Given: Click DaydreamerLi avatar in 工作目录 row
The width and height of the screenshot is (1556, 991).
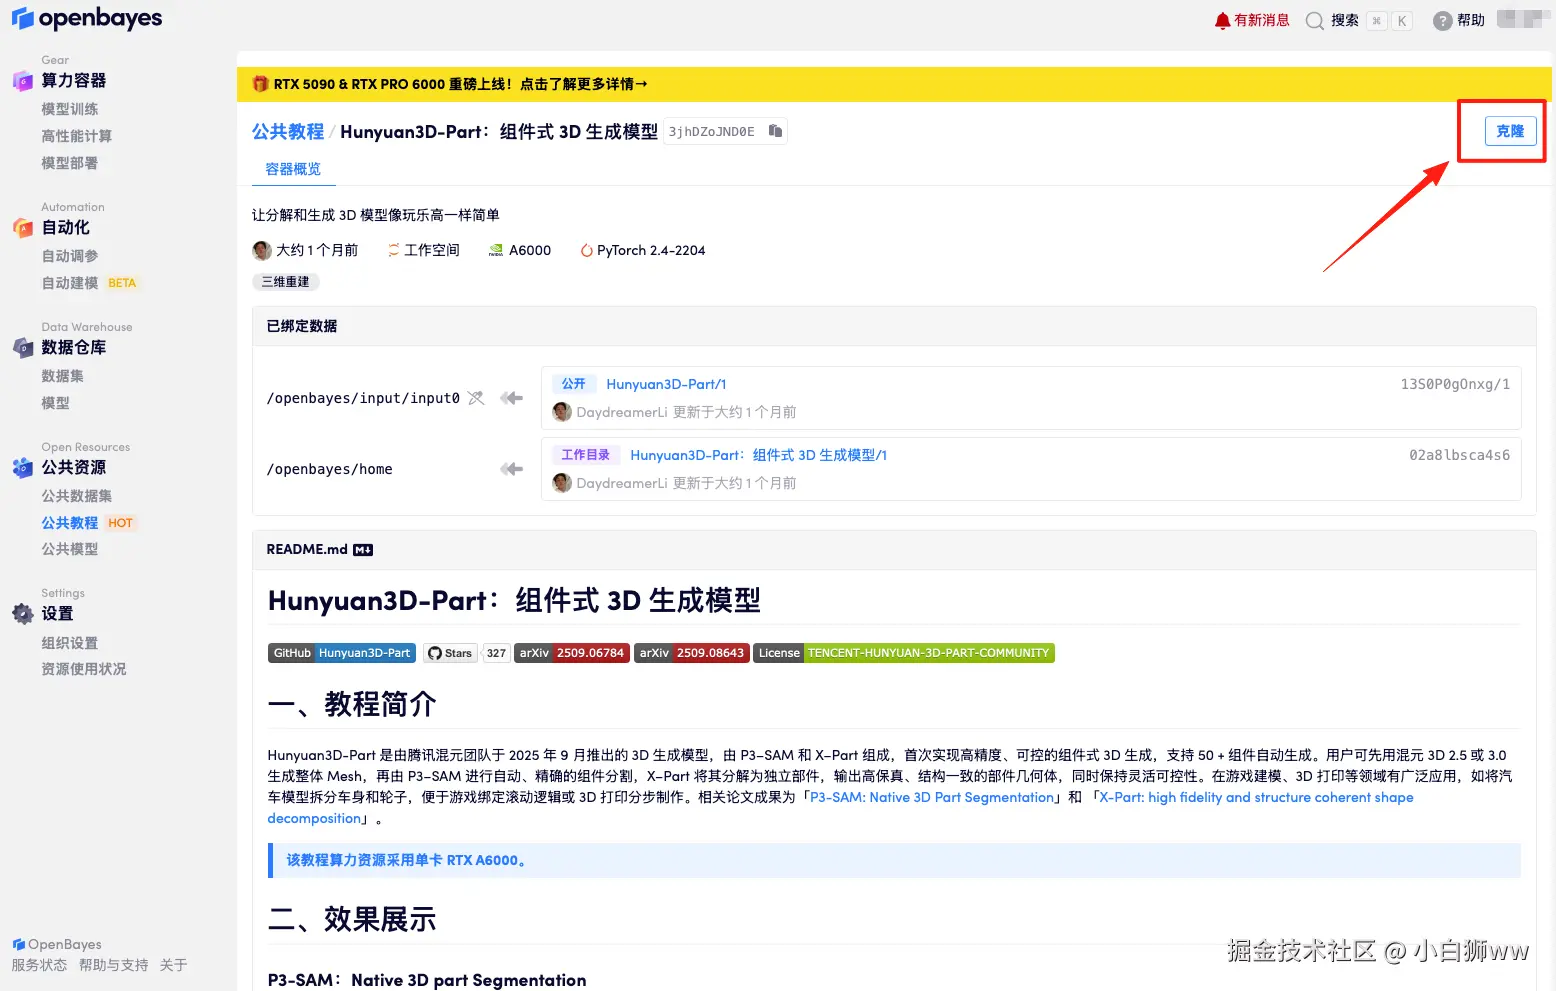Looking at the screenshot, I should tap(562, 483).
